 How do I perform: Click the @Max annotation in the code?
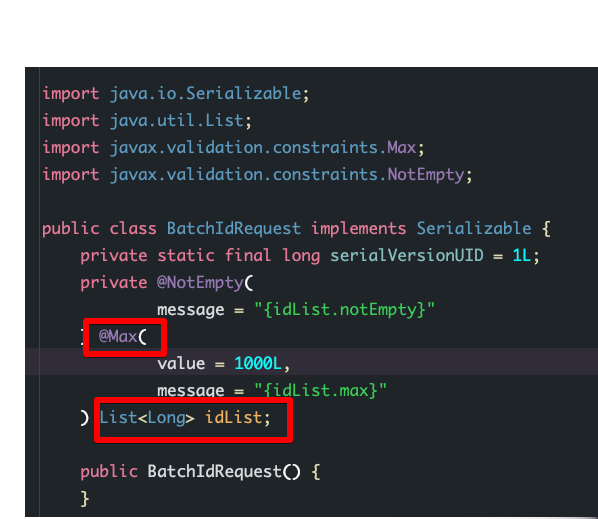click(x=118, y=337)
